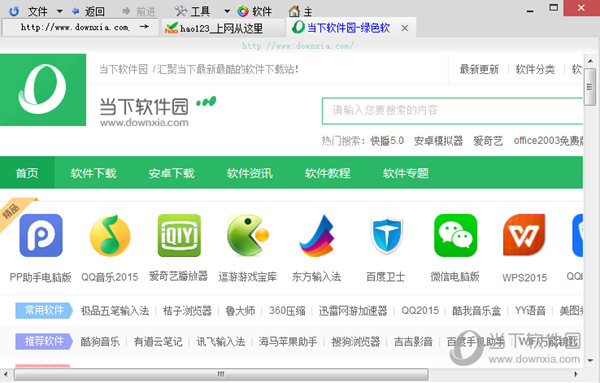
Task: Click the vertical scrollbar down arrow
Action: coord(590,360)
